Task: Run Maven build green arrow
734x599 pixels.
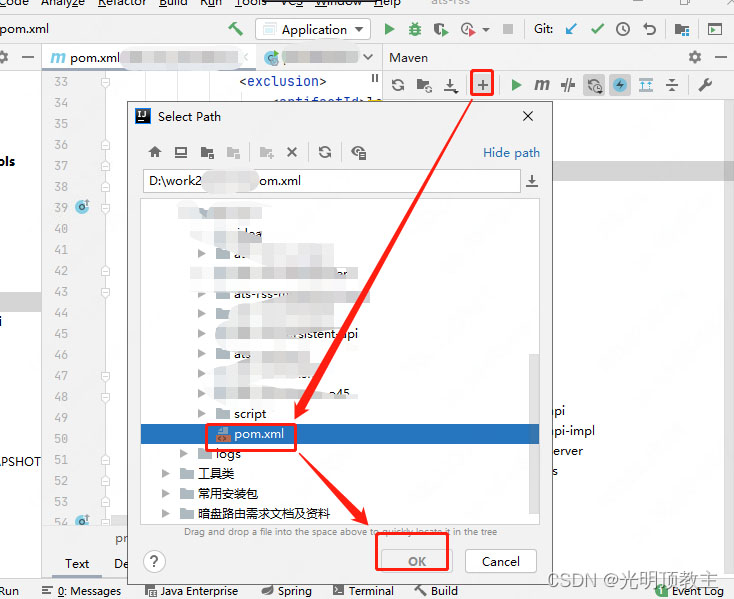Action: click(516, 85)
